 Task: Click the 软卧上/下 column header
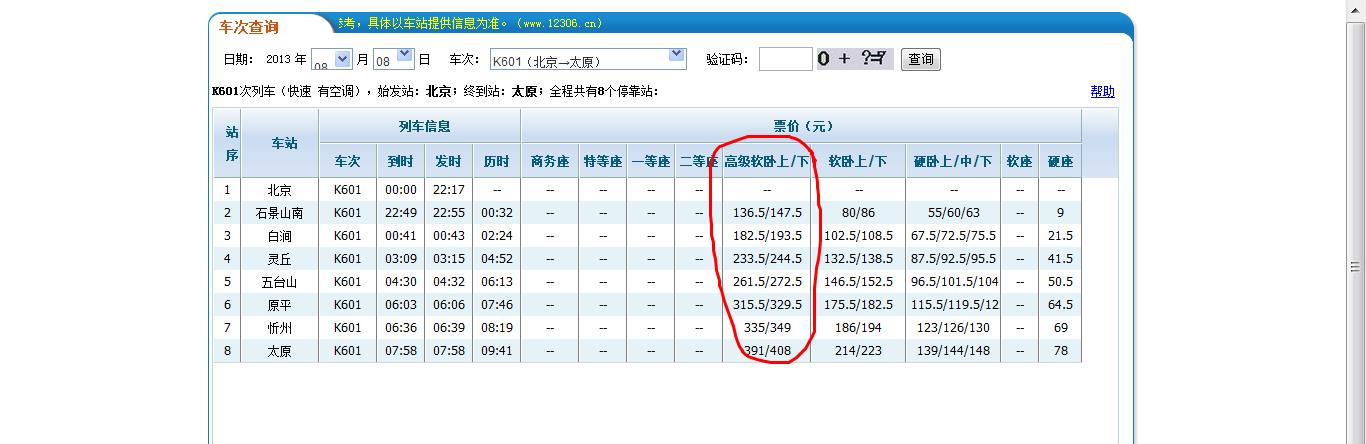tap(858, 161)
